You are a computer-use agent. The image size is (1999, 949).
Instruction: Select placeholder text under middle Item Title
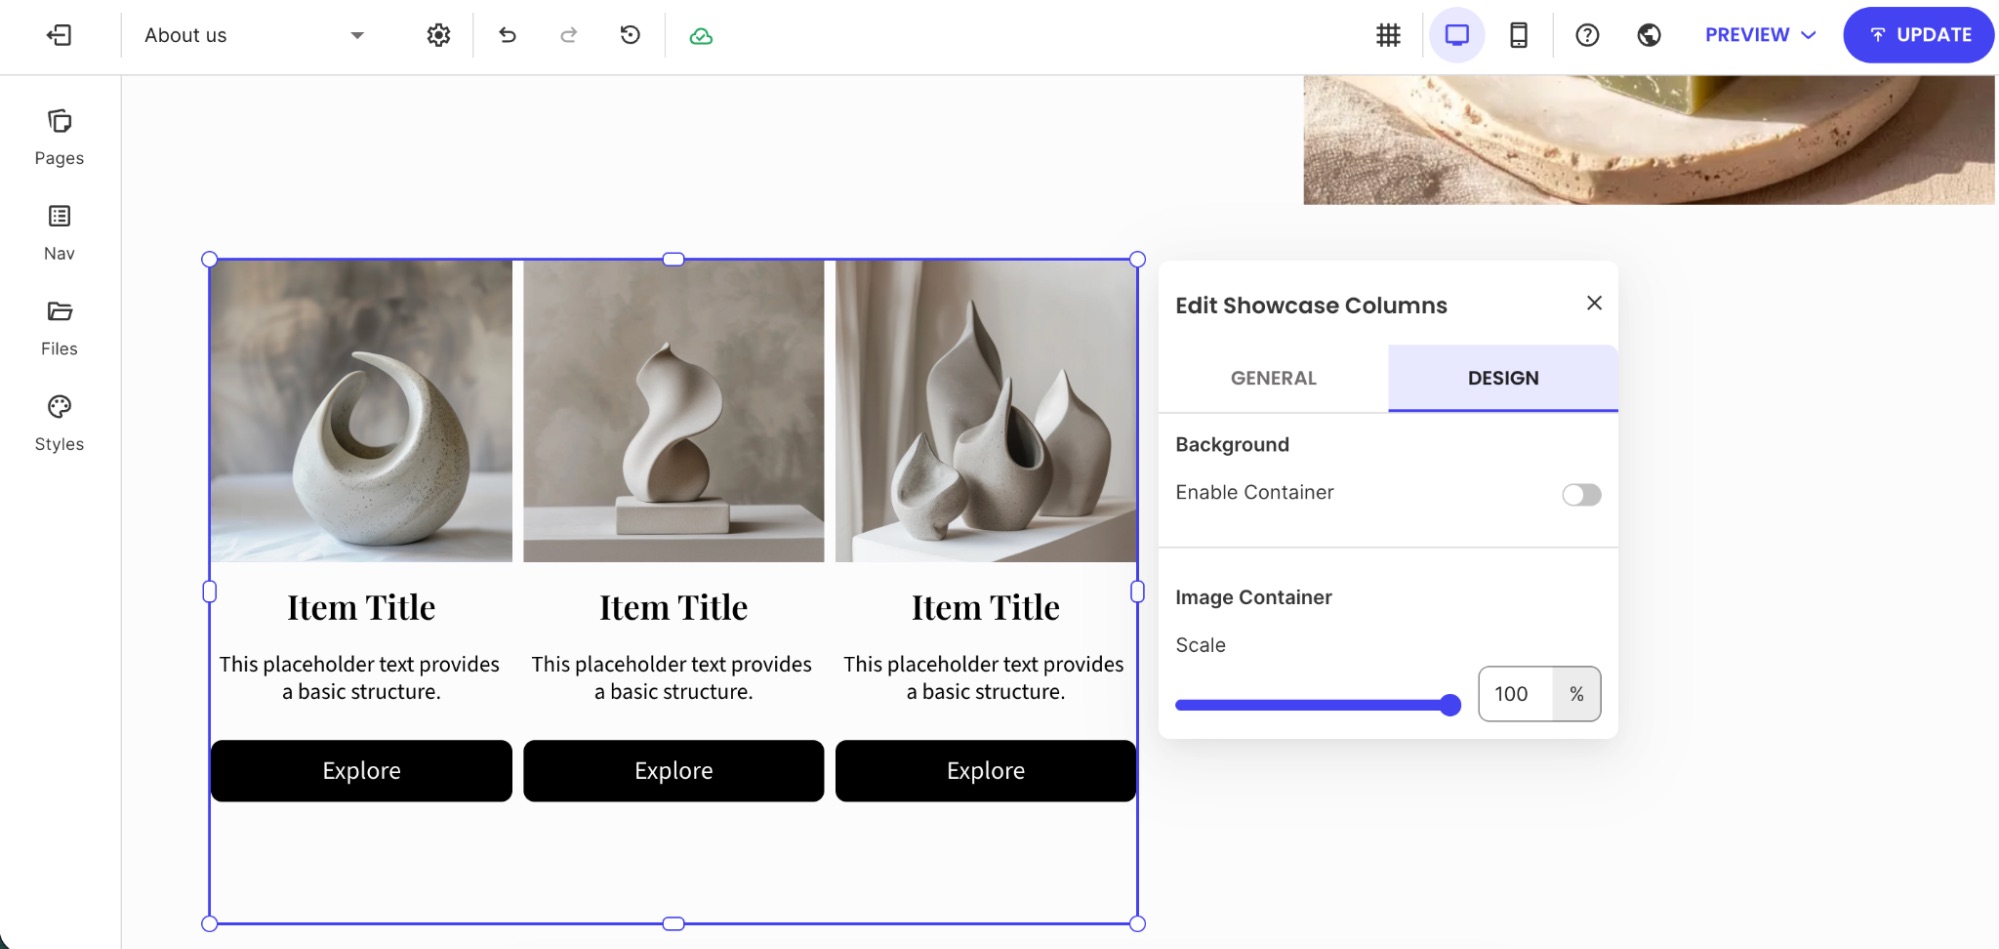pos(672,678)
